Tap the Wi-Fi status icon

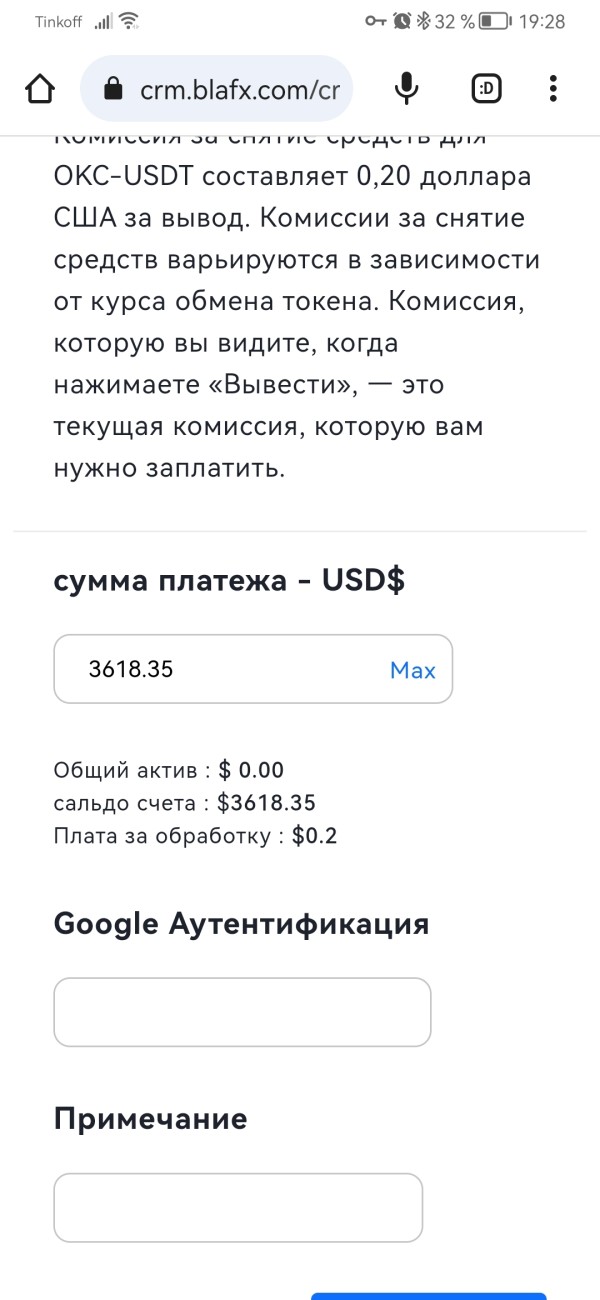point(130,21)
